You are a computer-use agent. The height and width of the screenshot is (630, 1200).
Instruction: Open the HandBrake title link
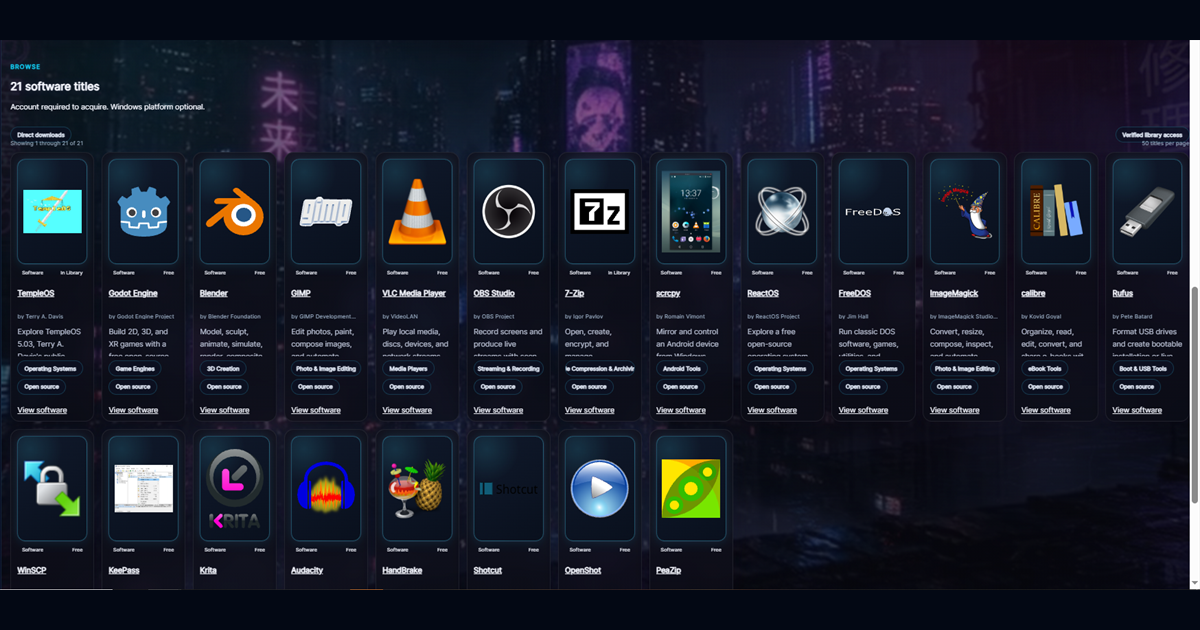click(x=402, y=570)
